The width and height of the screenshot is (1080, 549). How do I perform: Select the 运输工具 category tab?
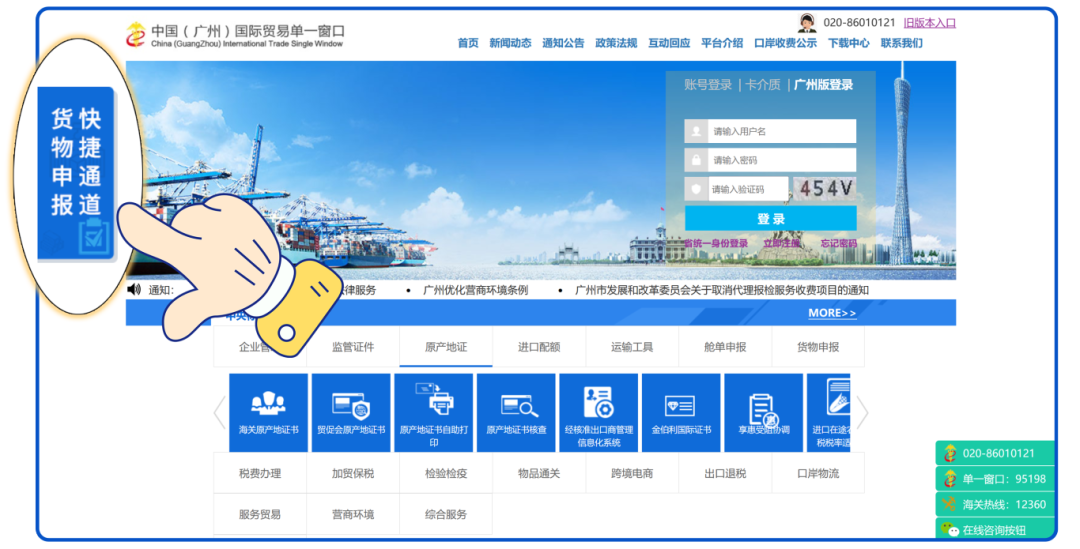click(632, 347)
